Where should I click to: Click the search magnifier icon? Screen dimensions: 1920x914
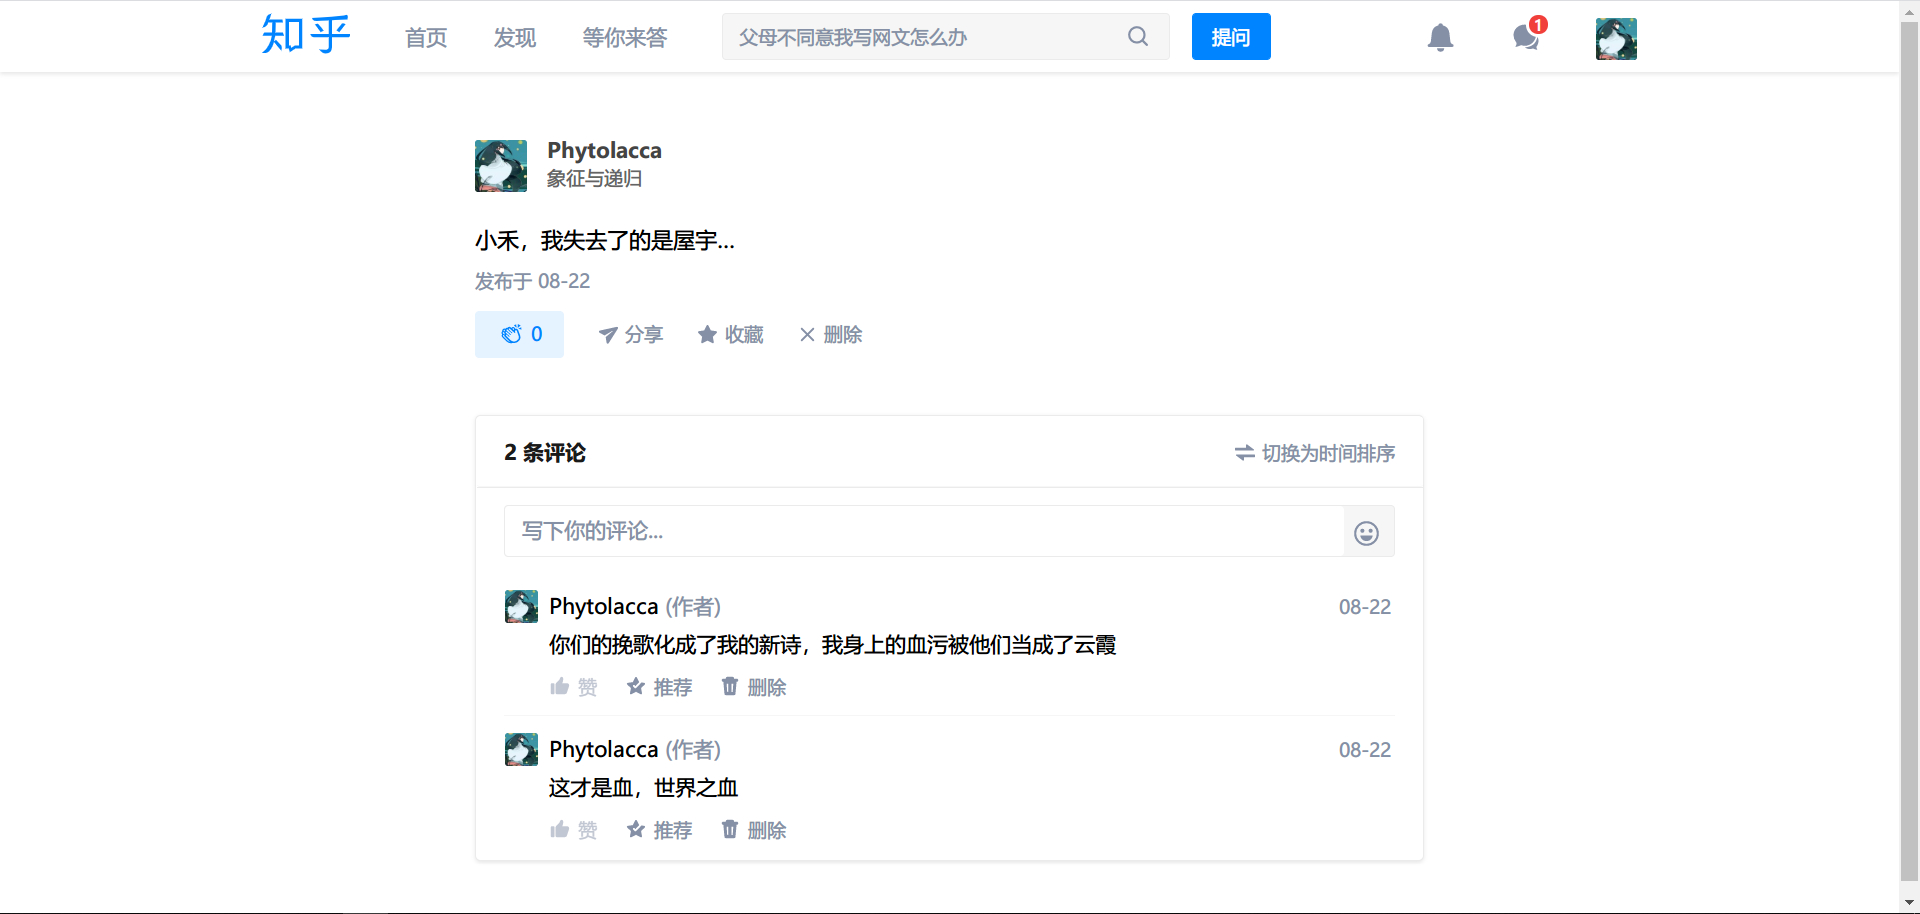1137,37
